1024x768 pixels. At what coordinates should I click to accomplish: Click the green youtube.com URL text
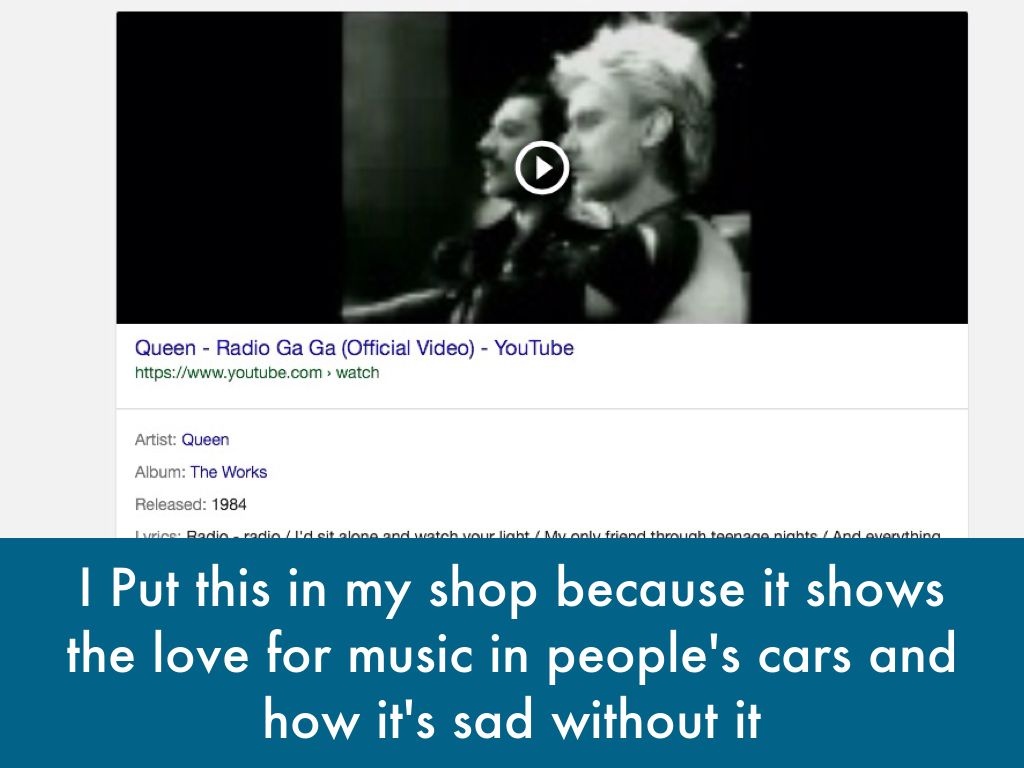[x=229, y=373]
